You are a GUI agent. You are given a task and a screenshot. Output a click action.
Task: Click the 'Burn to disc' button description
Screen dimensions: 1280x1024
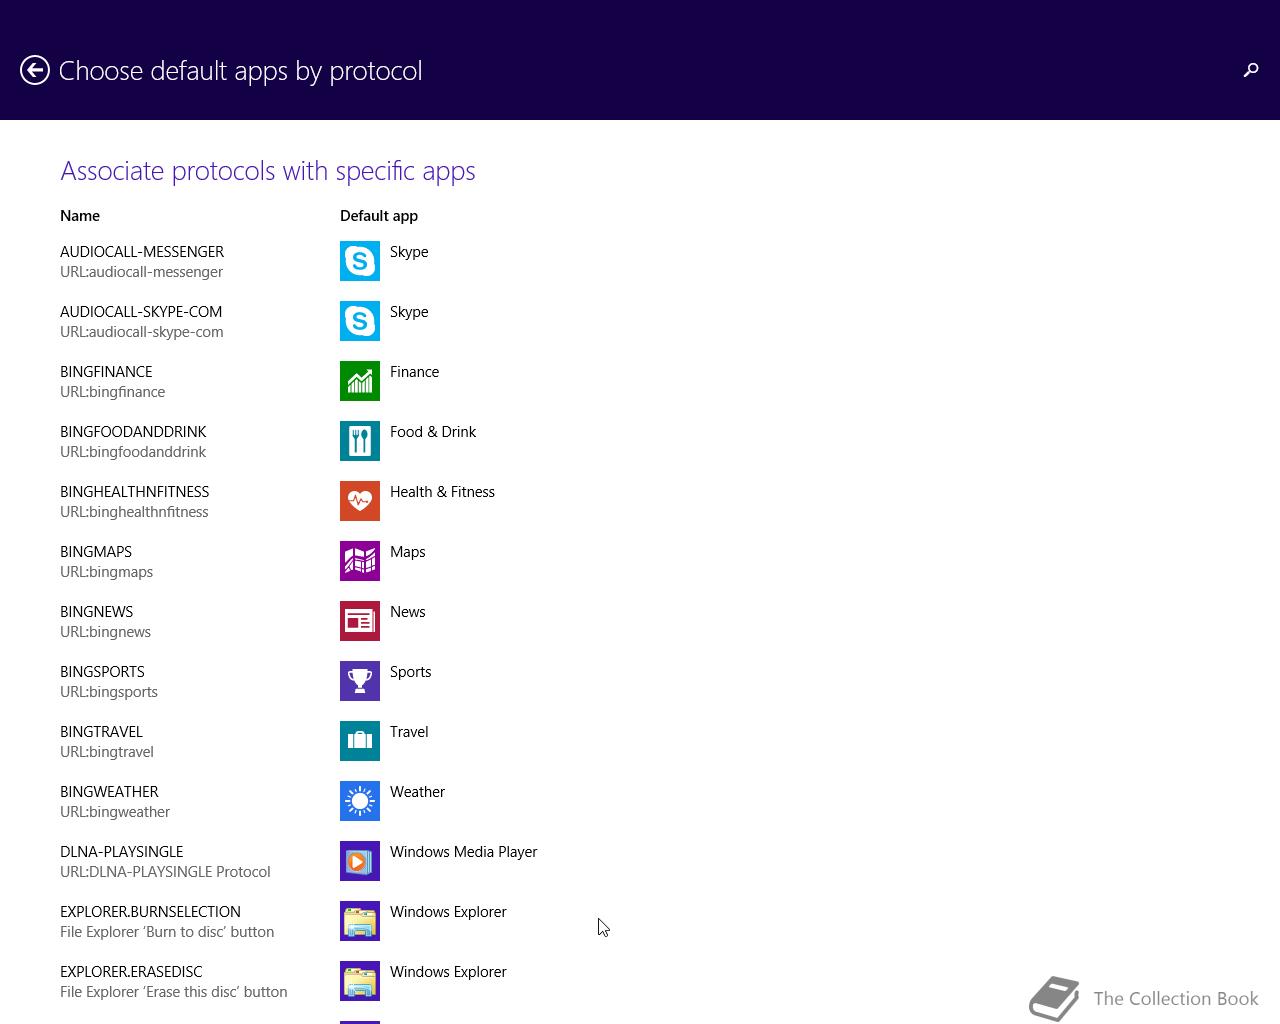(167, 932)
